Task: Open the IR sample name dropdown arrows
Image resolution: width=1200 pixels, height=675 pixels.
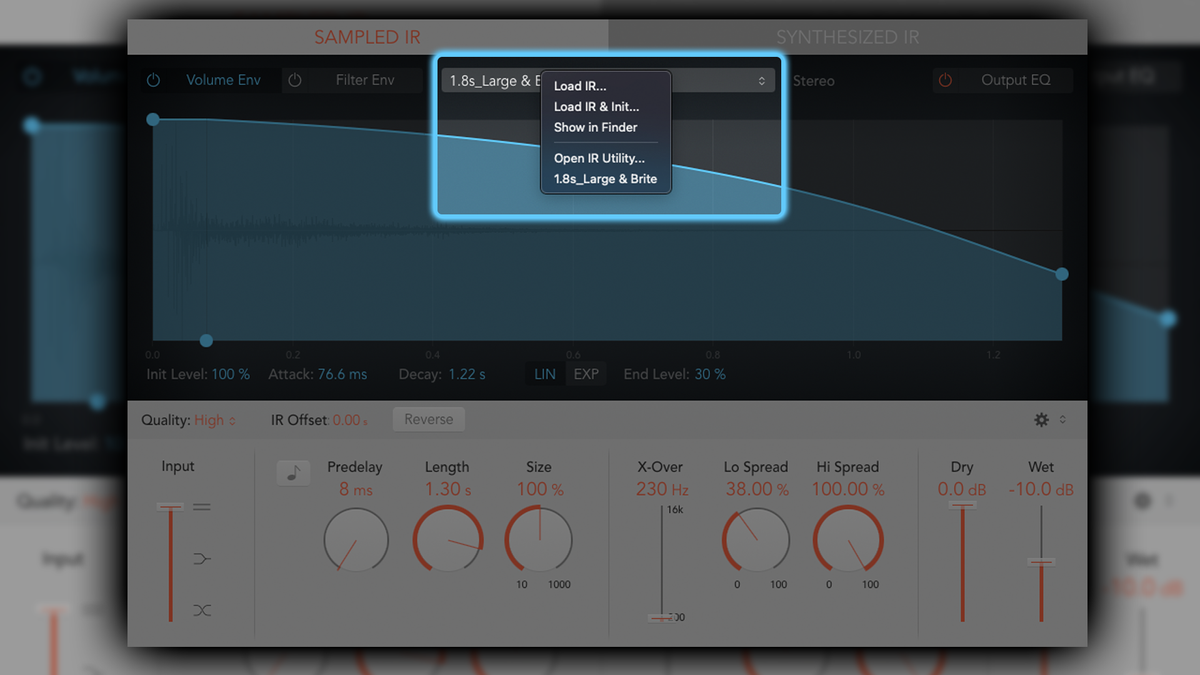Action: pyautogui.click(x=761, y=81)
